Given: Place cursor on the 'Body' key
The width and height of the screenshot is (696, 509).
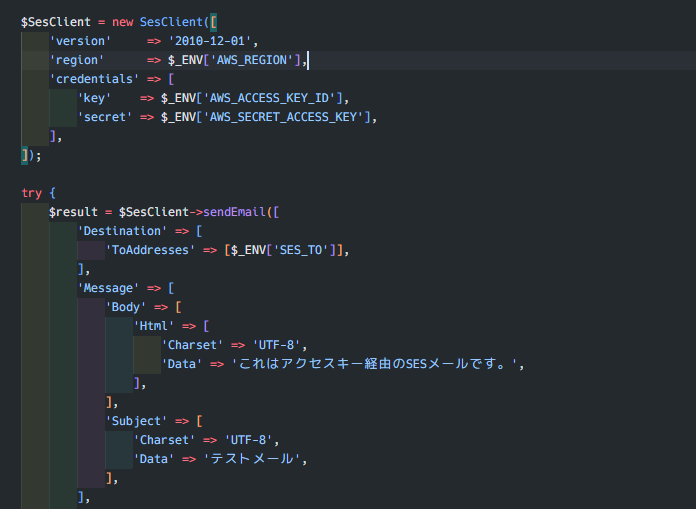Looking at the screenshot, I should tap(126, 307).
